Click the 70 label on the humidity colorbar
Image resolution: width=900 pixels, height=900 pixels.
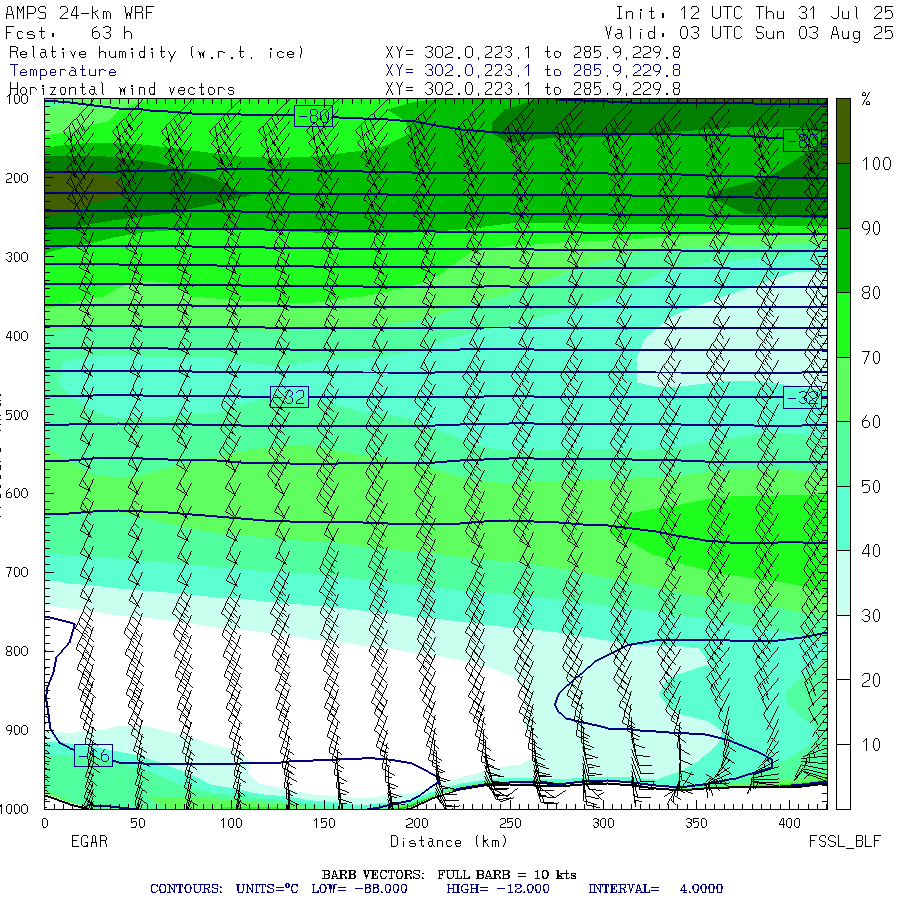click(871, 358)
